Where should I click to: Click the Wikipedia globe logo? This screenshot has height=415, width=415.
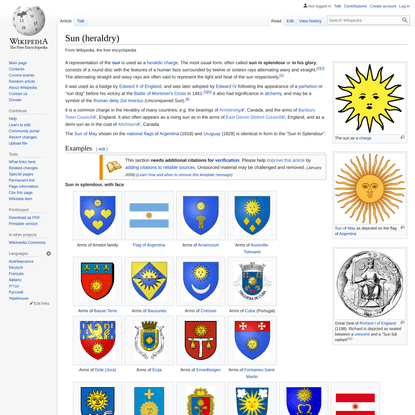29,20
